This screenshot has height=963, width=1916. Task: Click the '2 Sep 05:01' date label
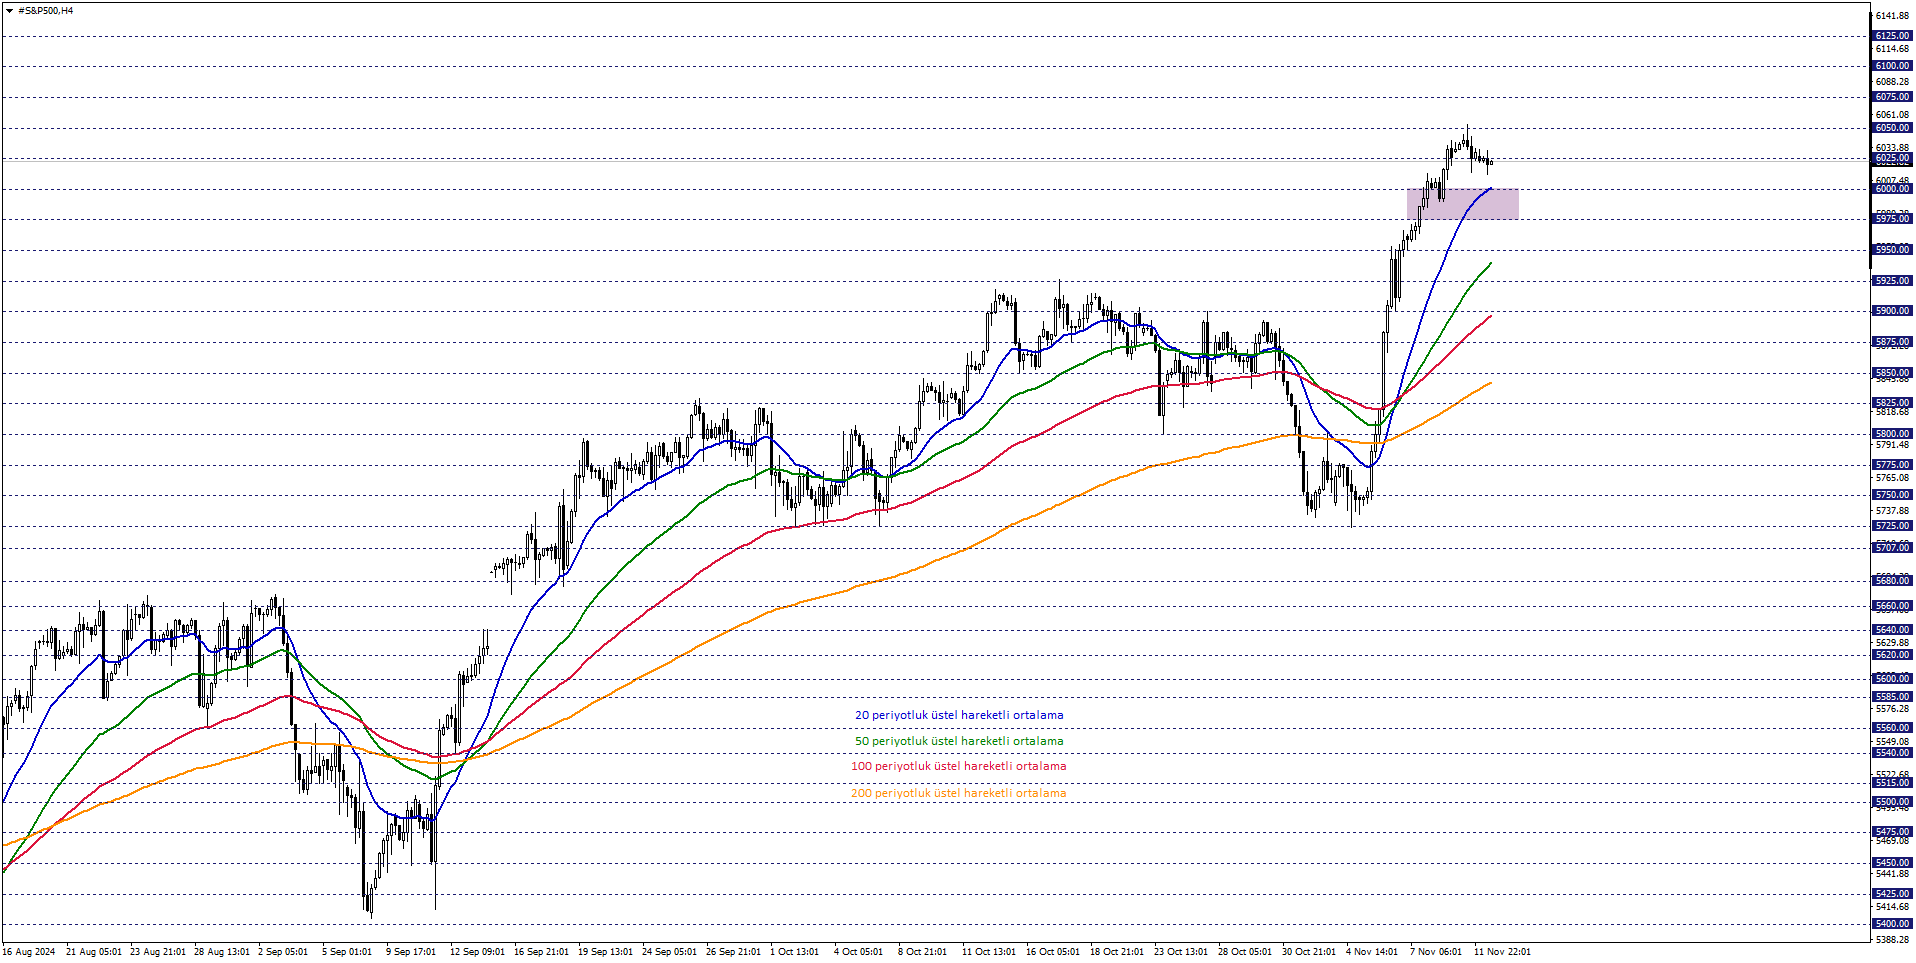[283, 952]
